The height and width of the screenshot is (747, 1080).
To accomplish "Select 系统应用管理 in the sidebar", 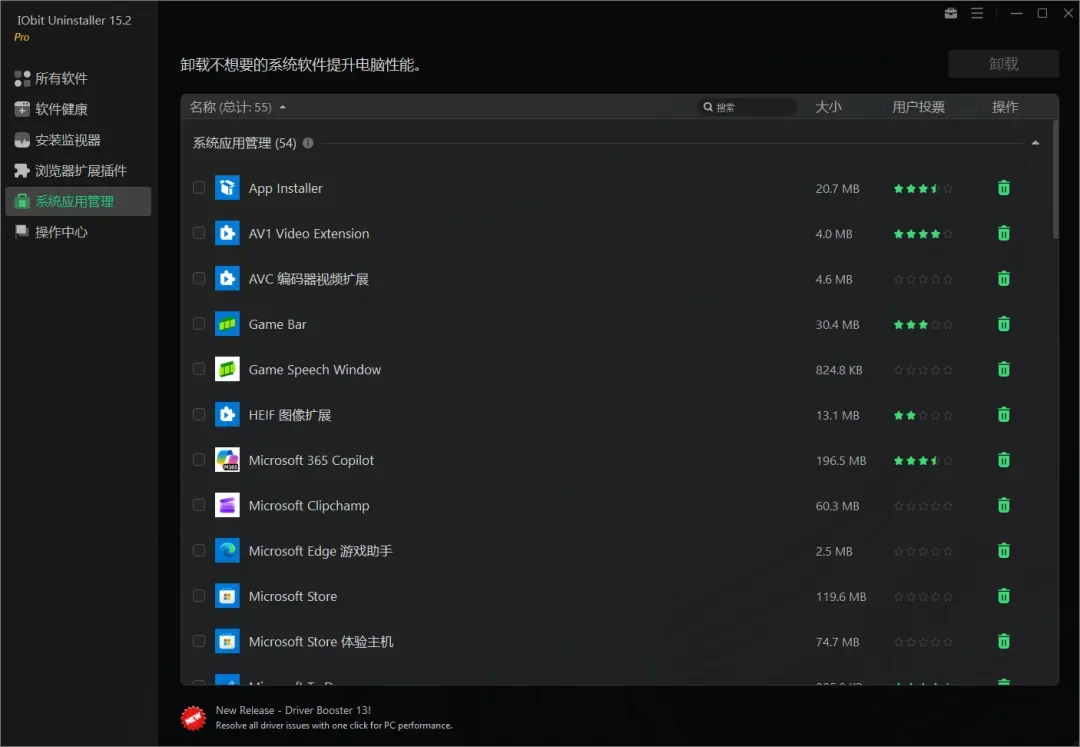I will click(78, 201).
